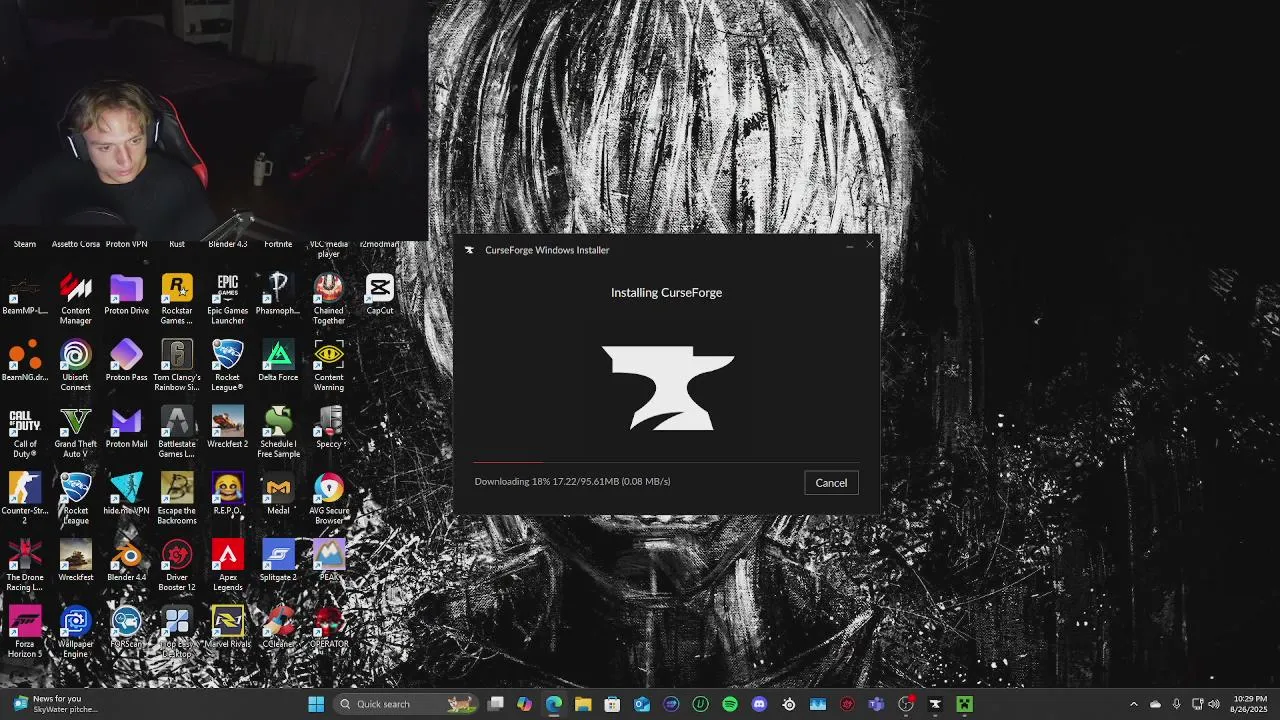The width and height of the screenshot is (1280, 720).
Task: Open Microsoft Teams from taskbar
Action: click(x=876, y=704)
